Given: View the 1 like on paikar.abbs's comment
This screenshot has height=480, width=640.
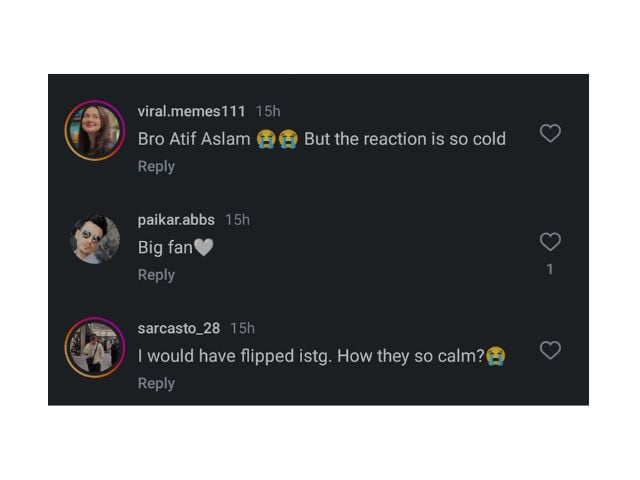Looking at the screenshot, I should click(550, 269).
